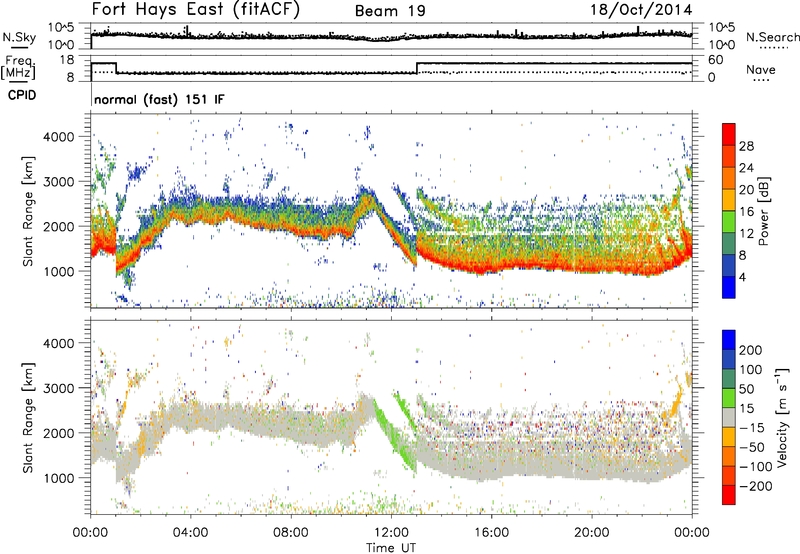Click the '28' power colorbar tick
This screenshot has height=554, width=800.
pos(746,146)
